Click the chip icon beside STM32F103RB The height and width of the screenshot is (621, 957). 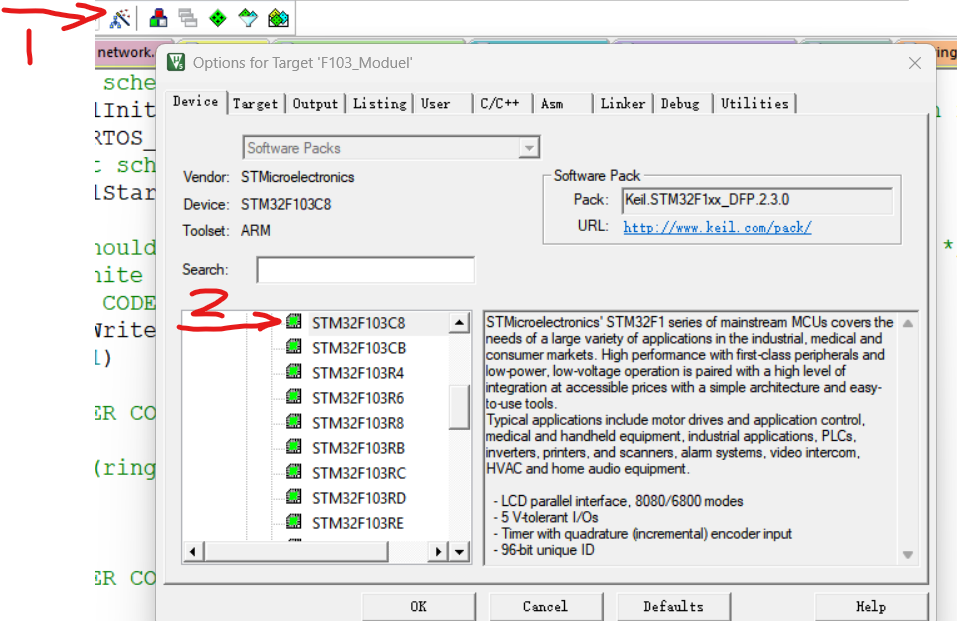tap(295, 446)
